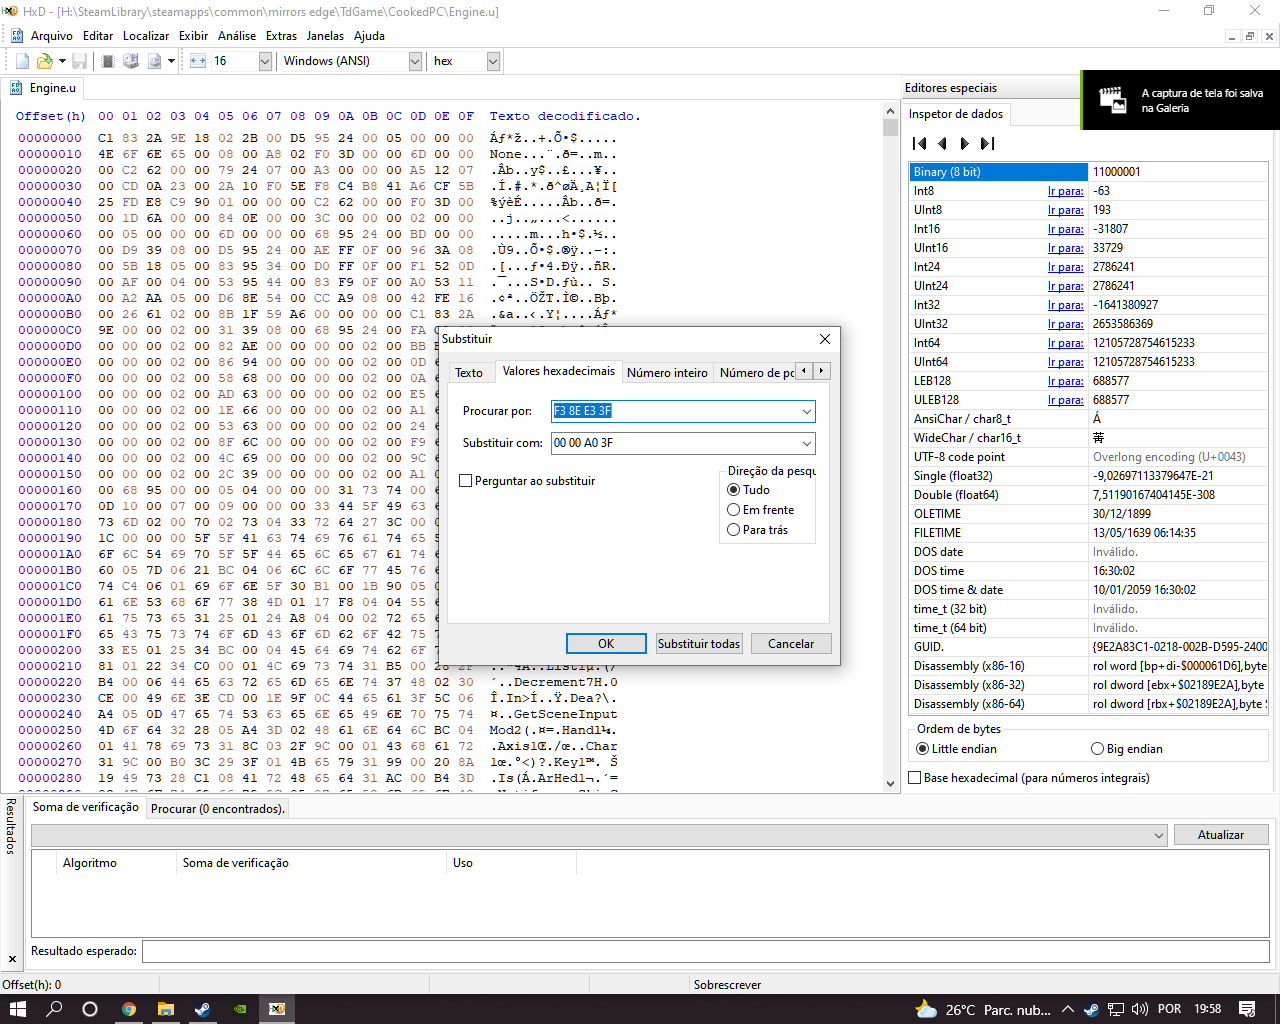The height and width of the screenshot is (1024, 1280).
Task: Click Ir para link for UInt32
Action: [1066, 324]
